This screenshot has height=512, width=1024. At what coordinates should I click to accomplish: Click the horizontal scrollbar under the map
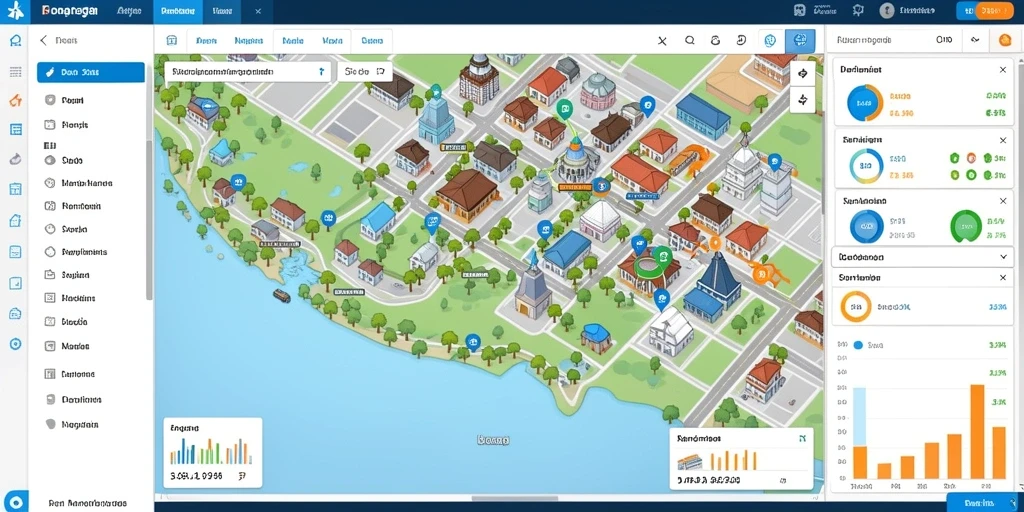[x=515, y=498]
